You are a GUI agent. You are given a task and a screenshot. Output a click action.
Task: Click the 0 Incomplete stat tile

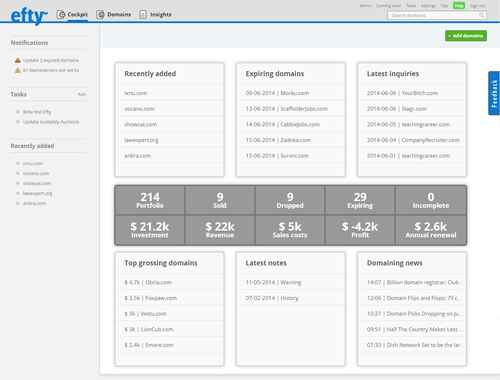tap(431, 200)
